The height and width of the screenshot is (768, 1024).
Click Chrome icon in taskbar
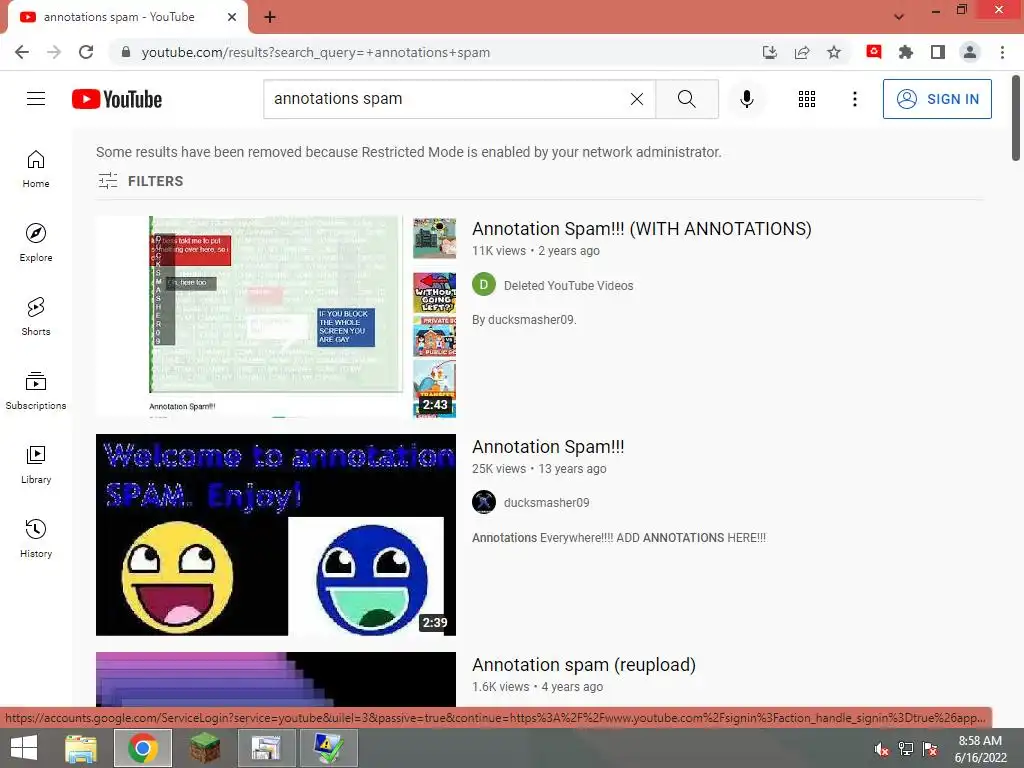143,748
